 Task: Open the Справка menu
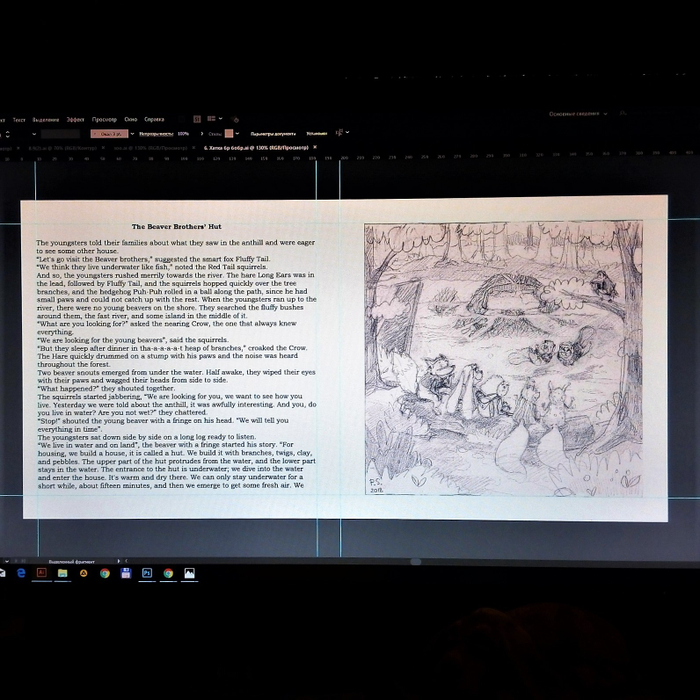pos(154,119)
